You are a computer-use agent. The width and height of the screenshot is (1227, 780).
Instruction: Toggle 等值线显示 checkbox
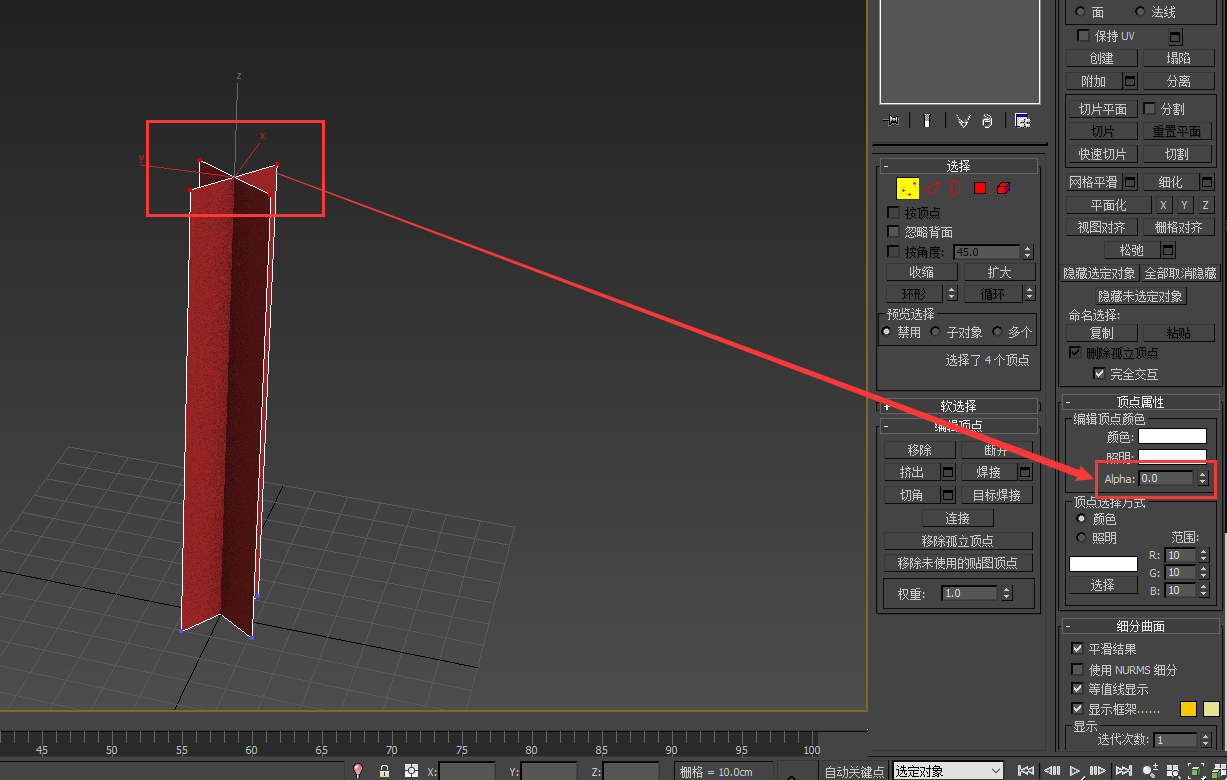[1077, 689]
